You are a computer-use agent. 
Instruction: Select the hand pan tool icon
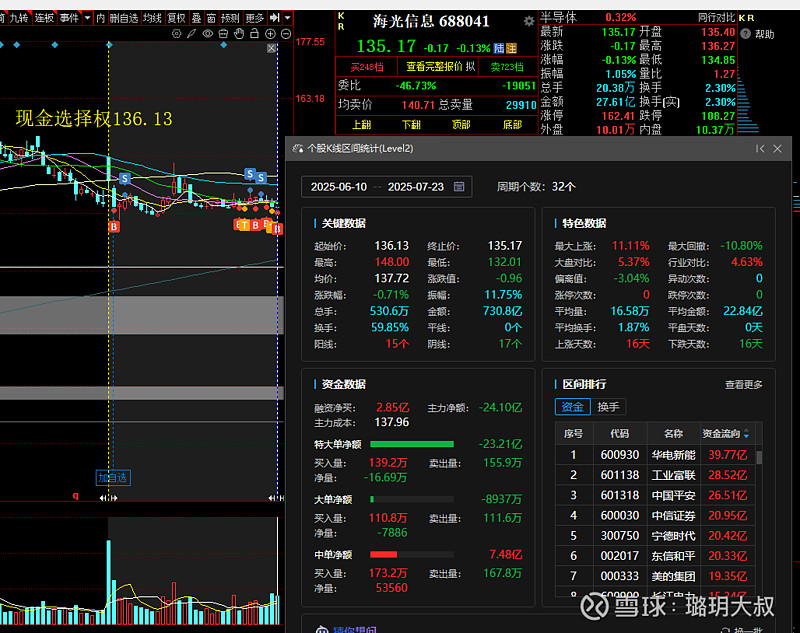[x=239, y=34]
